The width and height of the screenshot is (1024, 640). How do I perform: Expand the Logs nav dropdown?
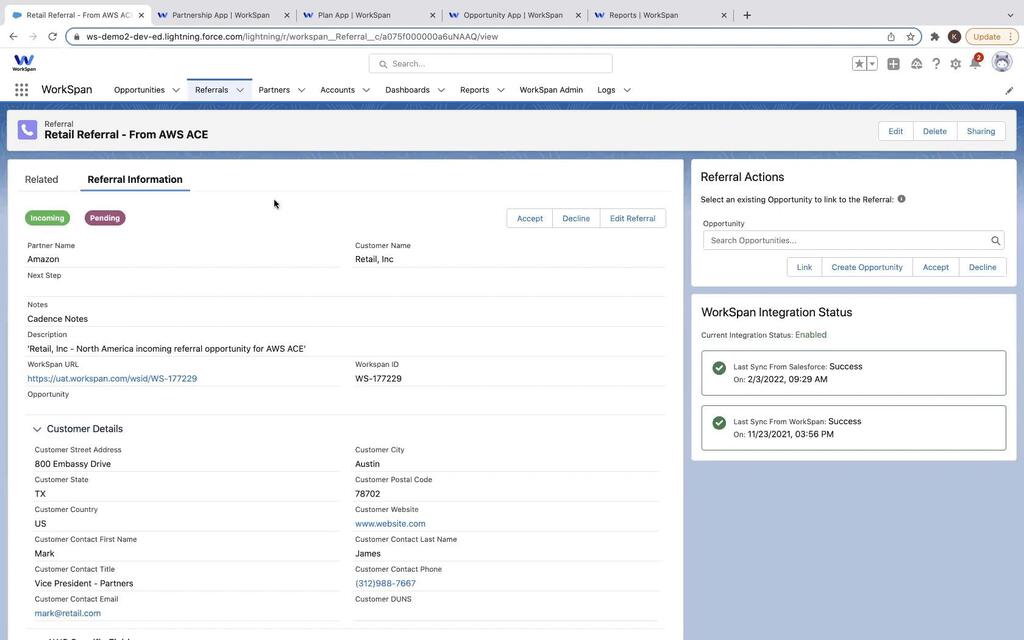click(627, 90)
